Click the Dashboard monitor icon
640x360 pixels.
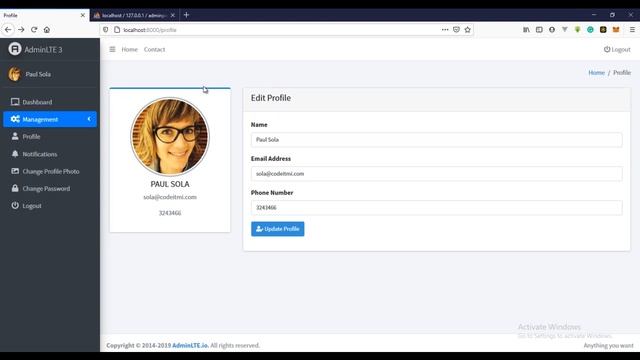tap(15, 102)
